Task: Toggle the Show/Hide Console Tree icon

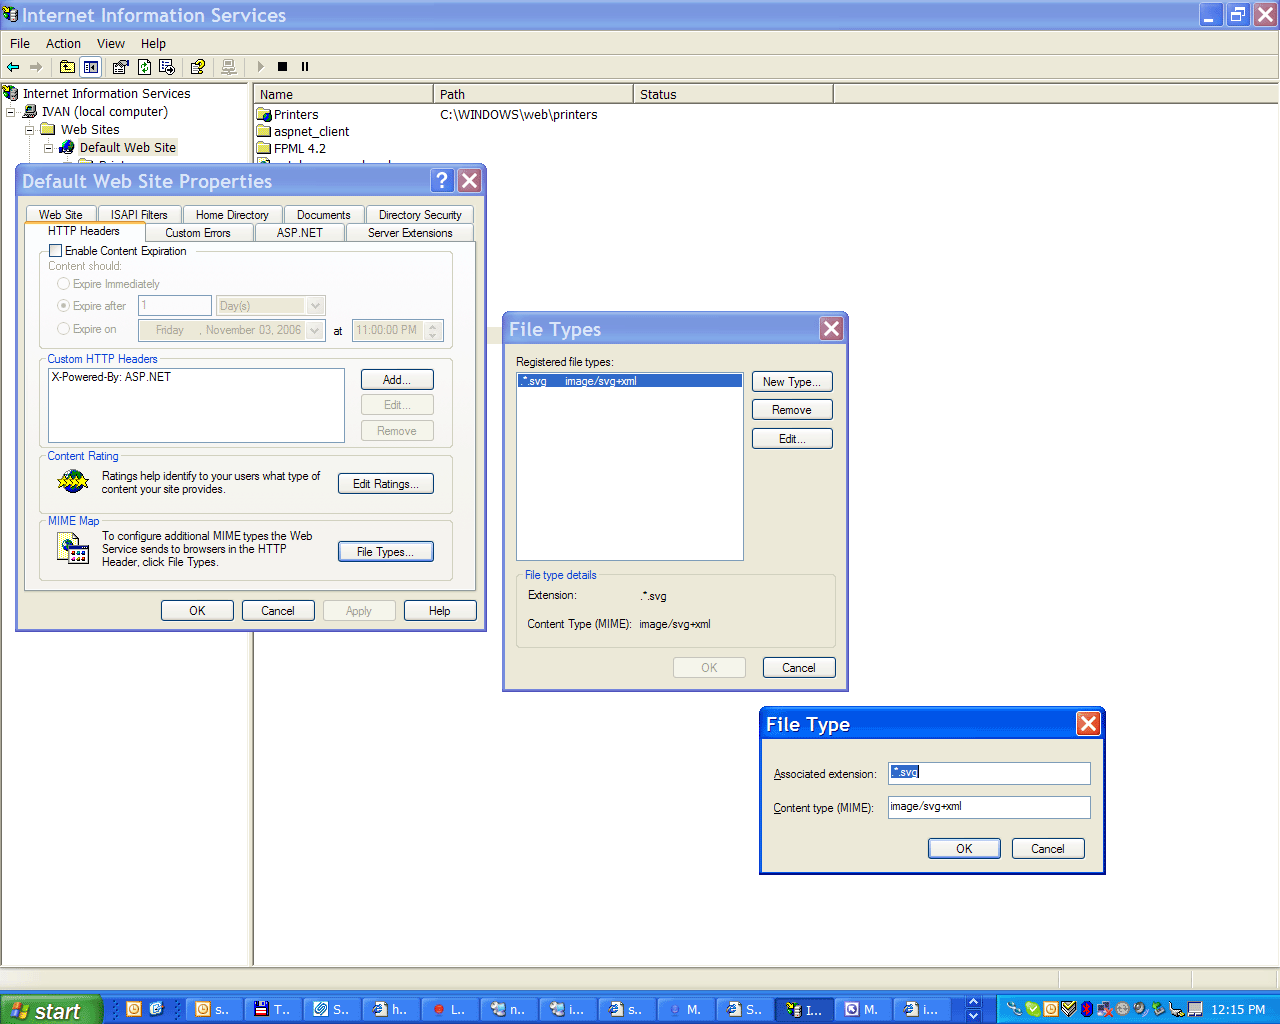Action: [x=91, y=67]
